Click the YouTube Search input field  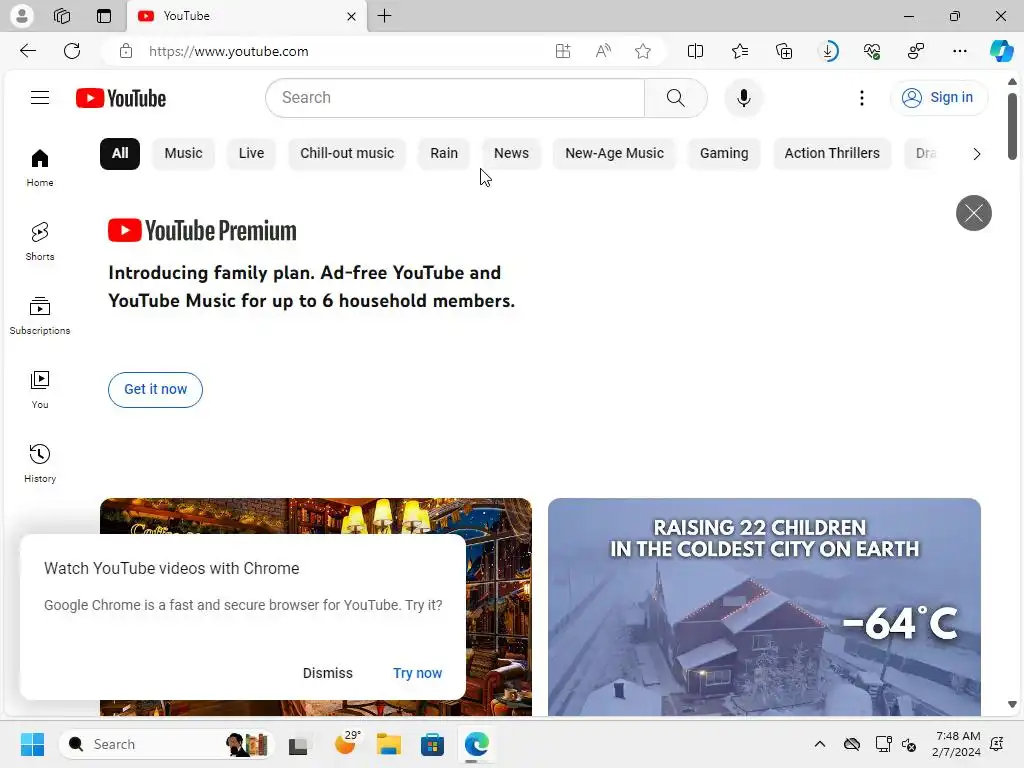pos(455,98)
